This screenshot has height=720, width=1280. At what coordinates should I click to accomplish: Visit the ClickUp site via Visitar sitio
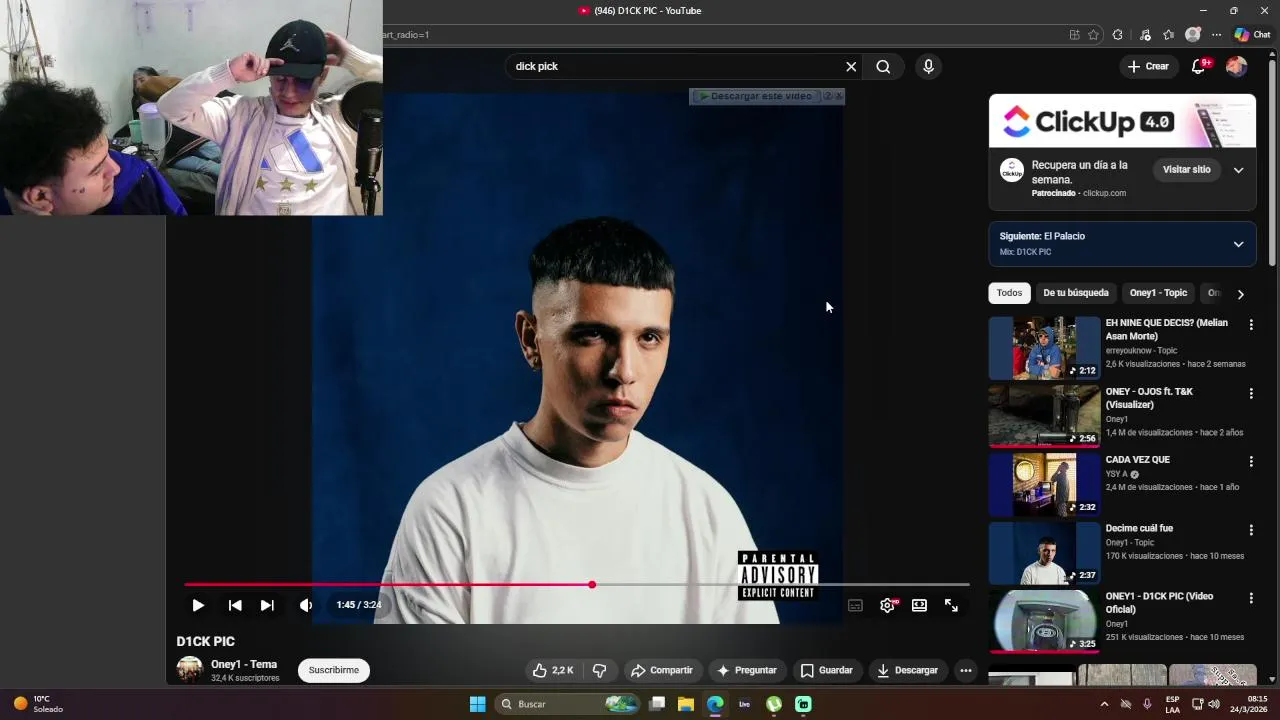click(x=1187, y=170)
